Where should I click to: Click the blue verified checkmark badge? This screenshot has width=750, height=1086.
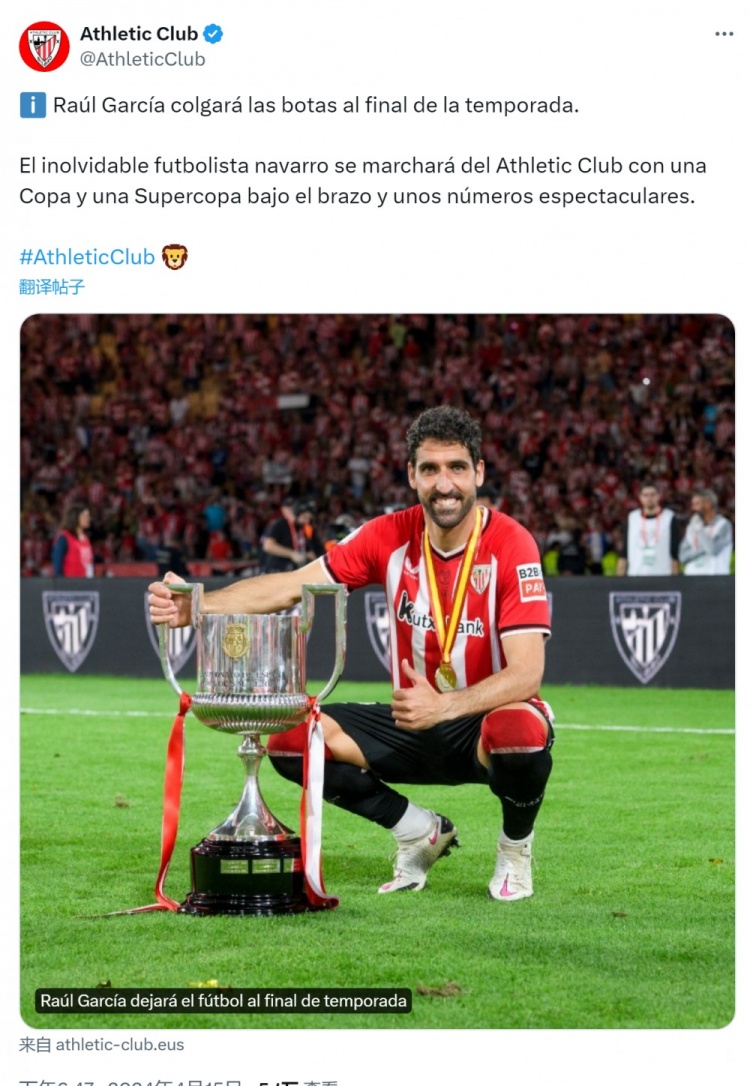213,33
